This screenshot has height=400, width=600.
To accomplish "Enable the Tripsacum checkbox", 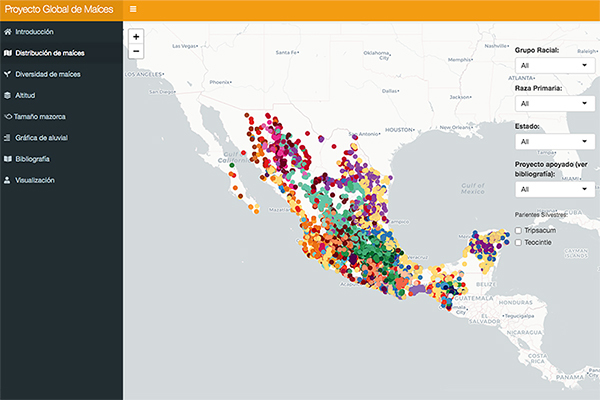I will 518,230.
